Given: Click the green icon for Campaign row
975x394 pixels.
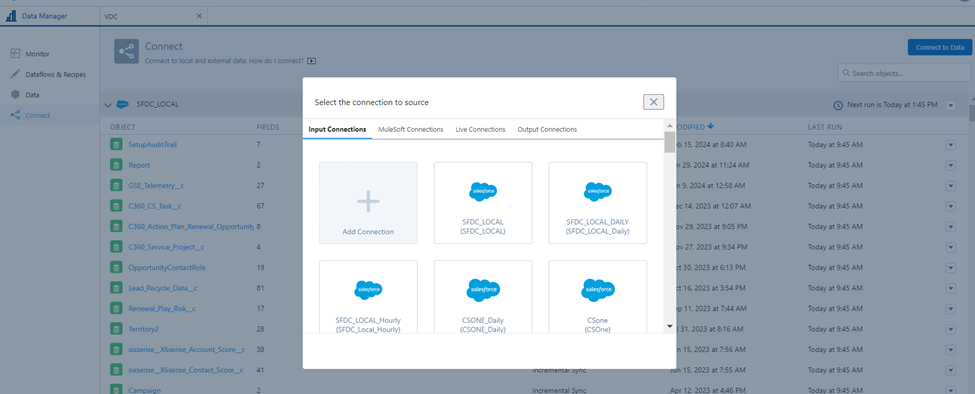Looking at the screenshot, I should pyautogui.click(x=116, y=390).
